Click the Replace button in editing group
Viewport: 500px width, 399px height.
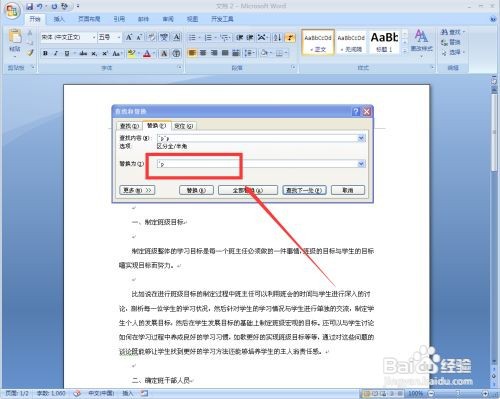click(451, 42)
